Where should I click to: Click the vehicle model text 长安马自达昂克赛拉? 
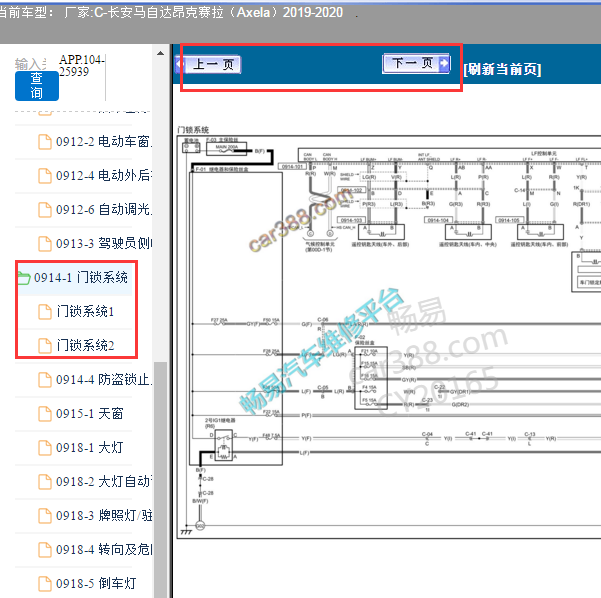(x=165, y=13)
